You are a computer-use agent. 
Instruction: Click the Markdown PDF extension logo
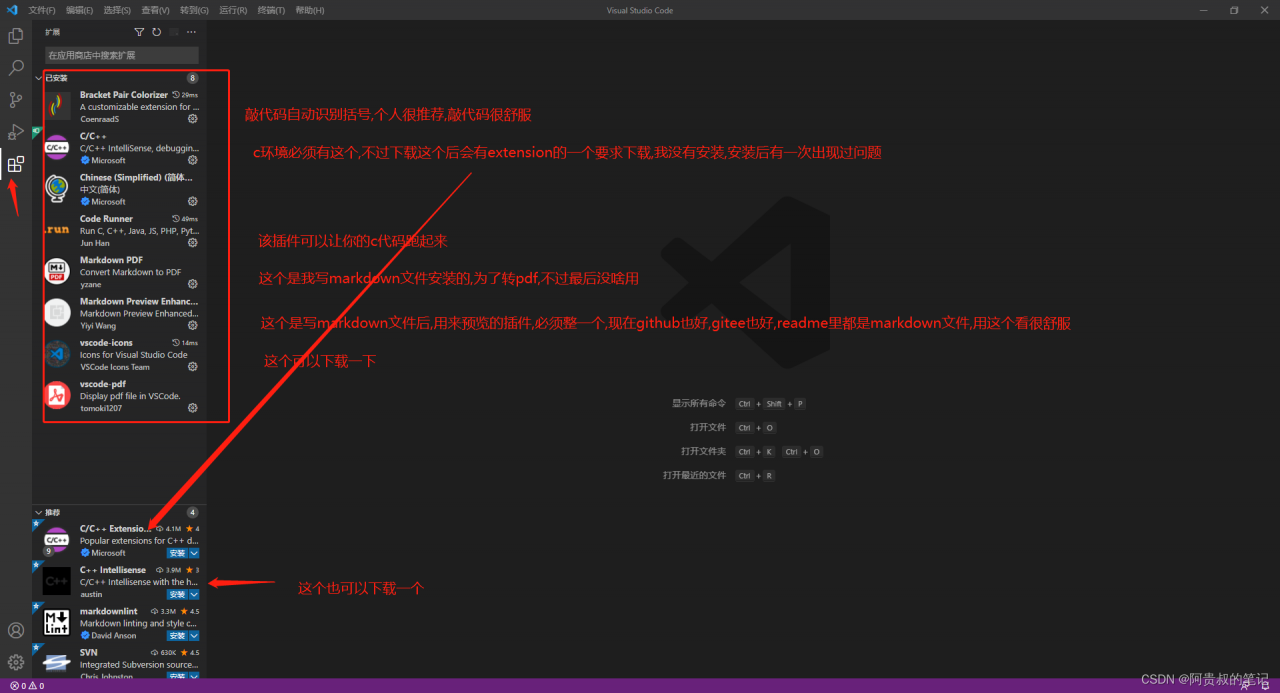pyautogui.click(x=58, y=271)
